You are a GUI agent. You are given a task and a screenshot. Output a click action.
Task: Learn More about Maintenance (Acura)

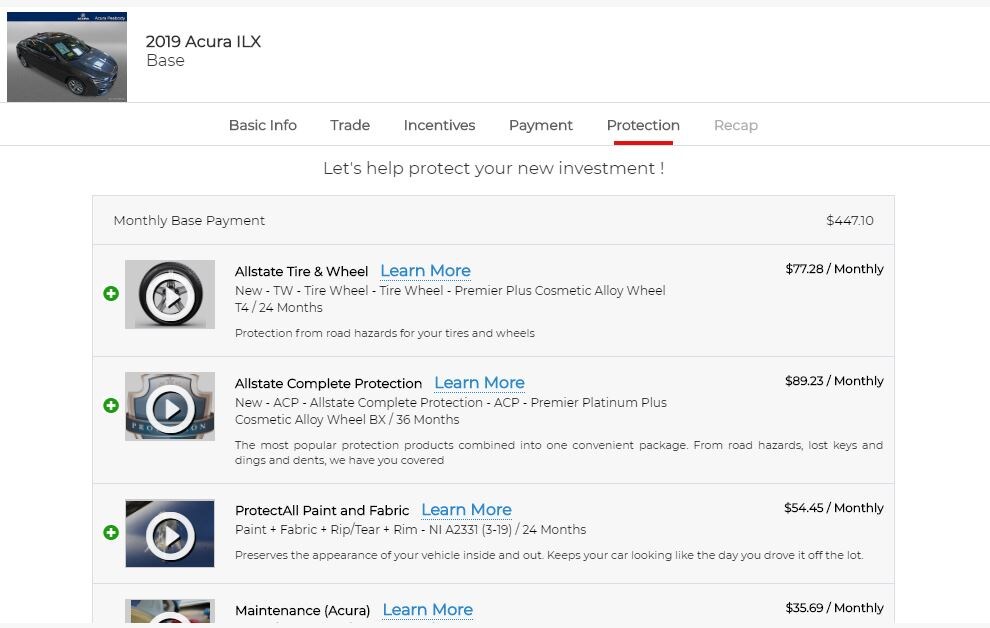point(428,610)
